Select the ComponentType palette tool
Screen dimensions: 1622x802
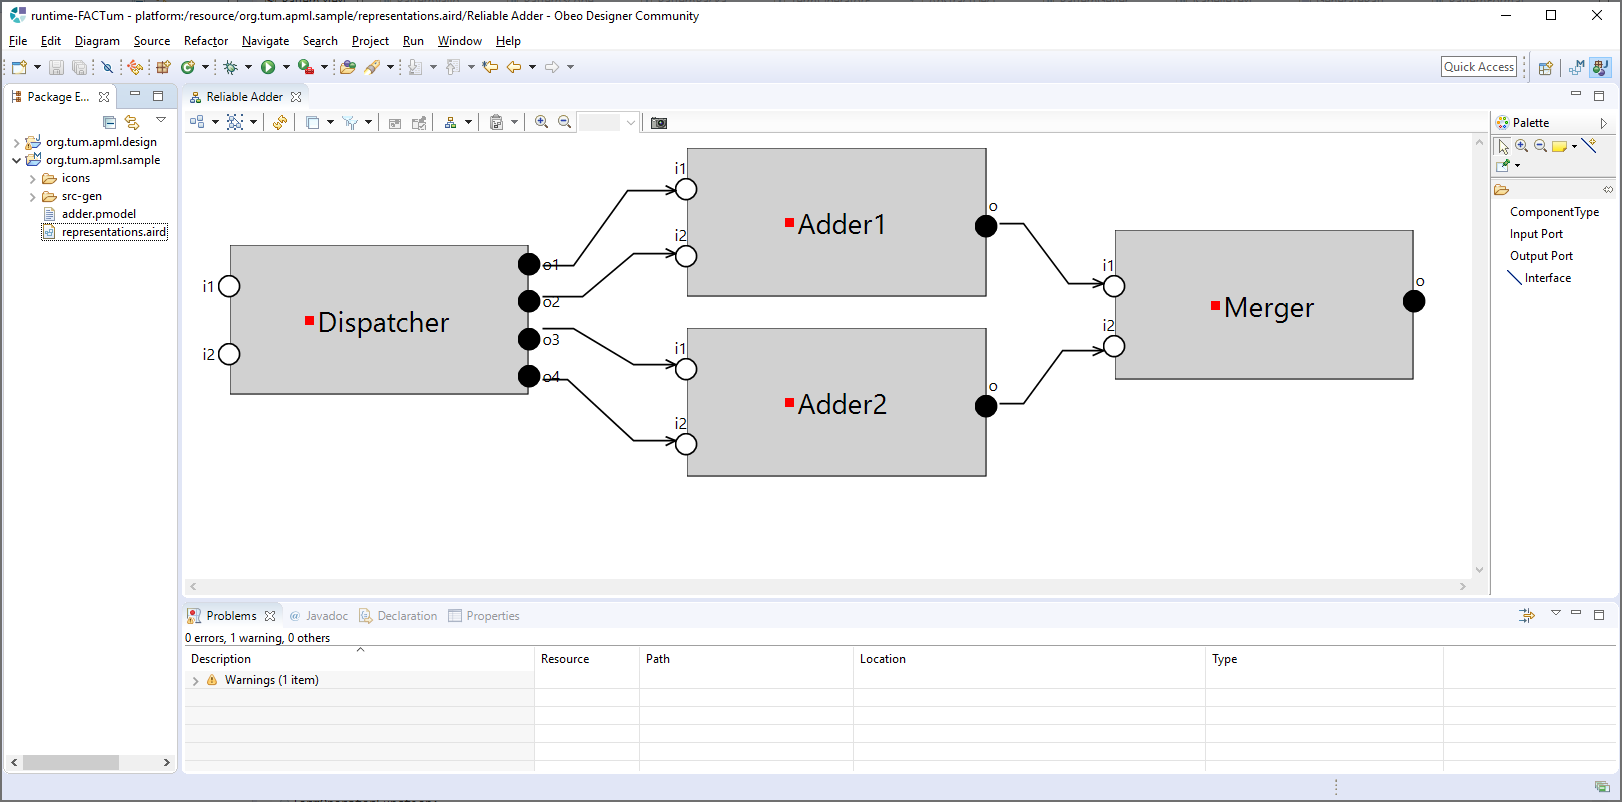[x=1554, y=212]
